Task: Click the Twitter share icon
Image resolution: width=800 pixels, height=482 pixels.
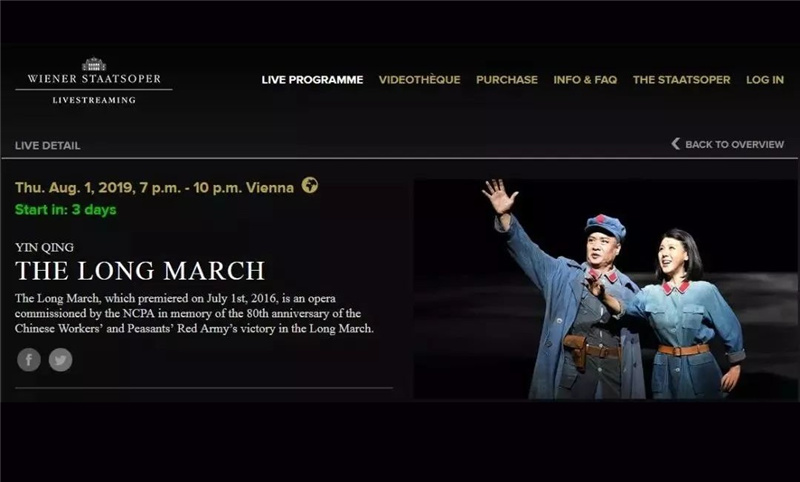Action: (61, 360)
